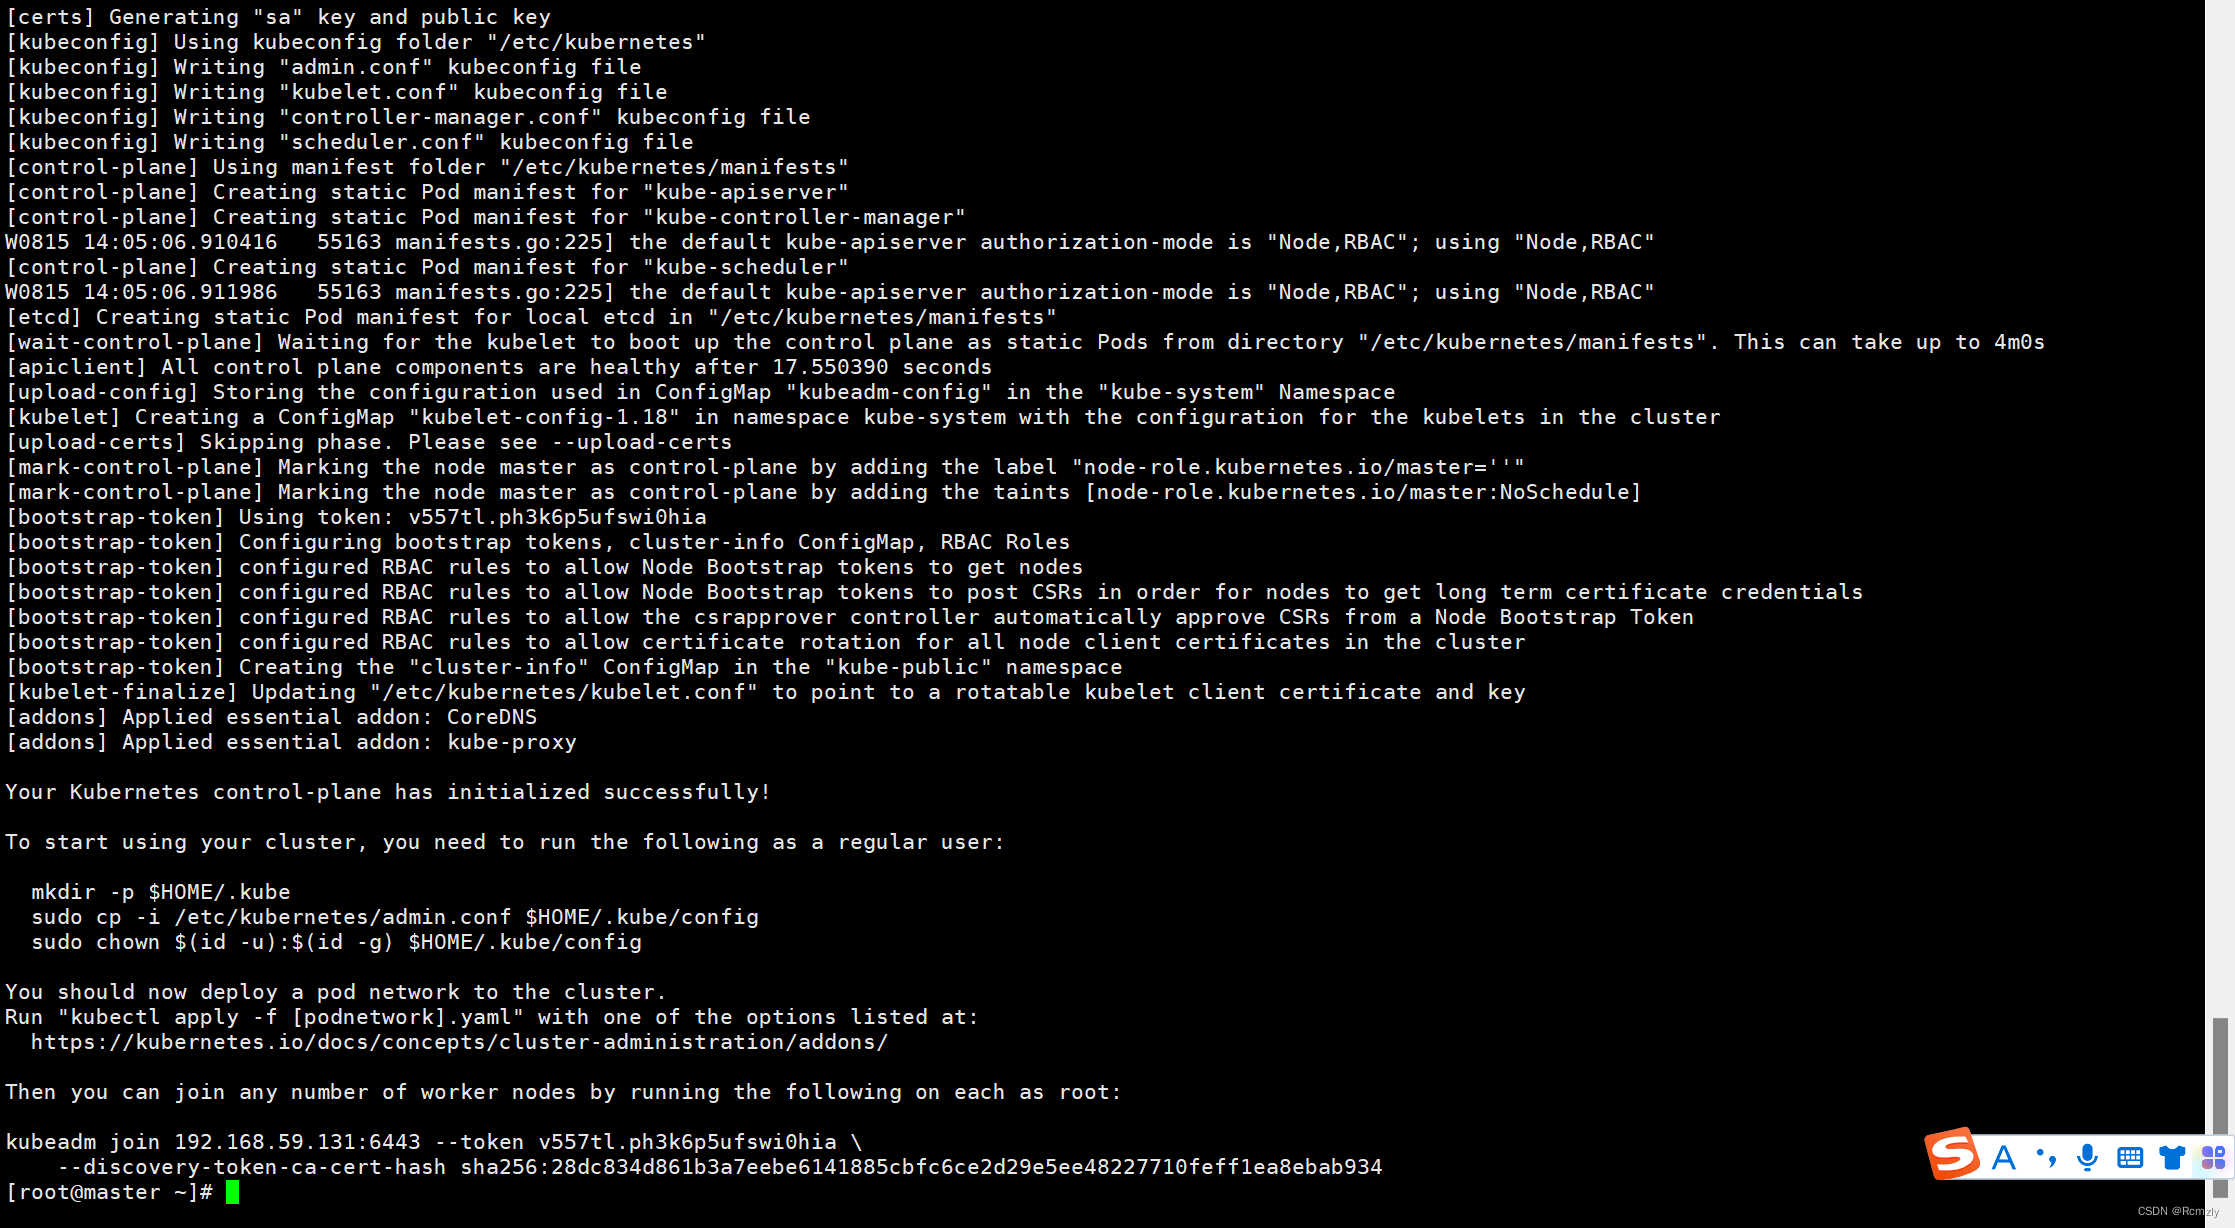Image resolution: width=2235 pixels, height=1228 pixels.
Task: Toggle the control-plane node taint entry
Action: coord(823,492)
